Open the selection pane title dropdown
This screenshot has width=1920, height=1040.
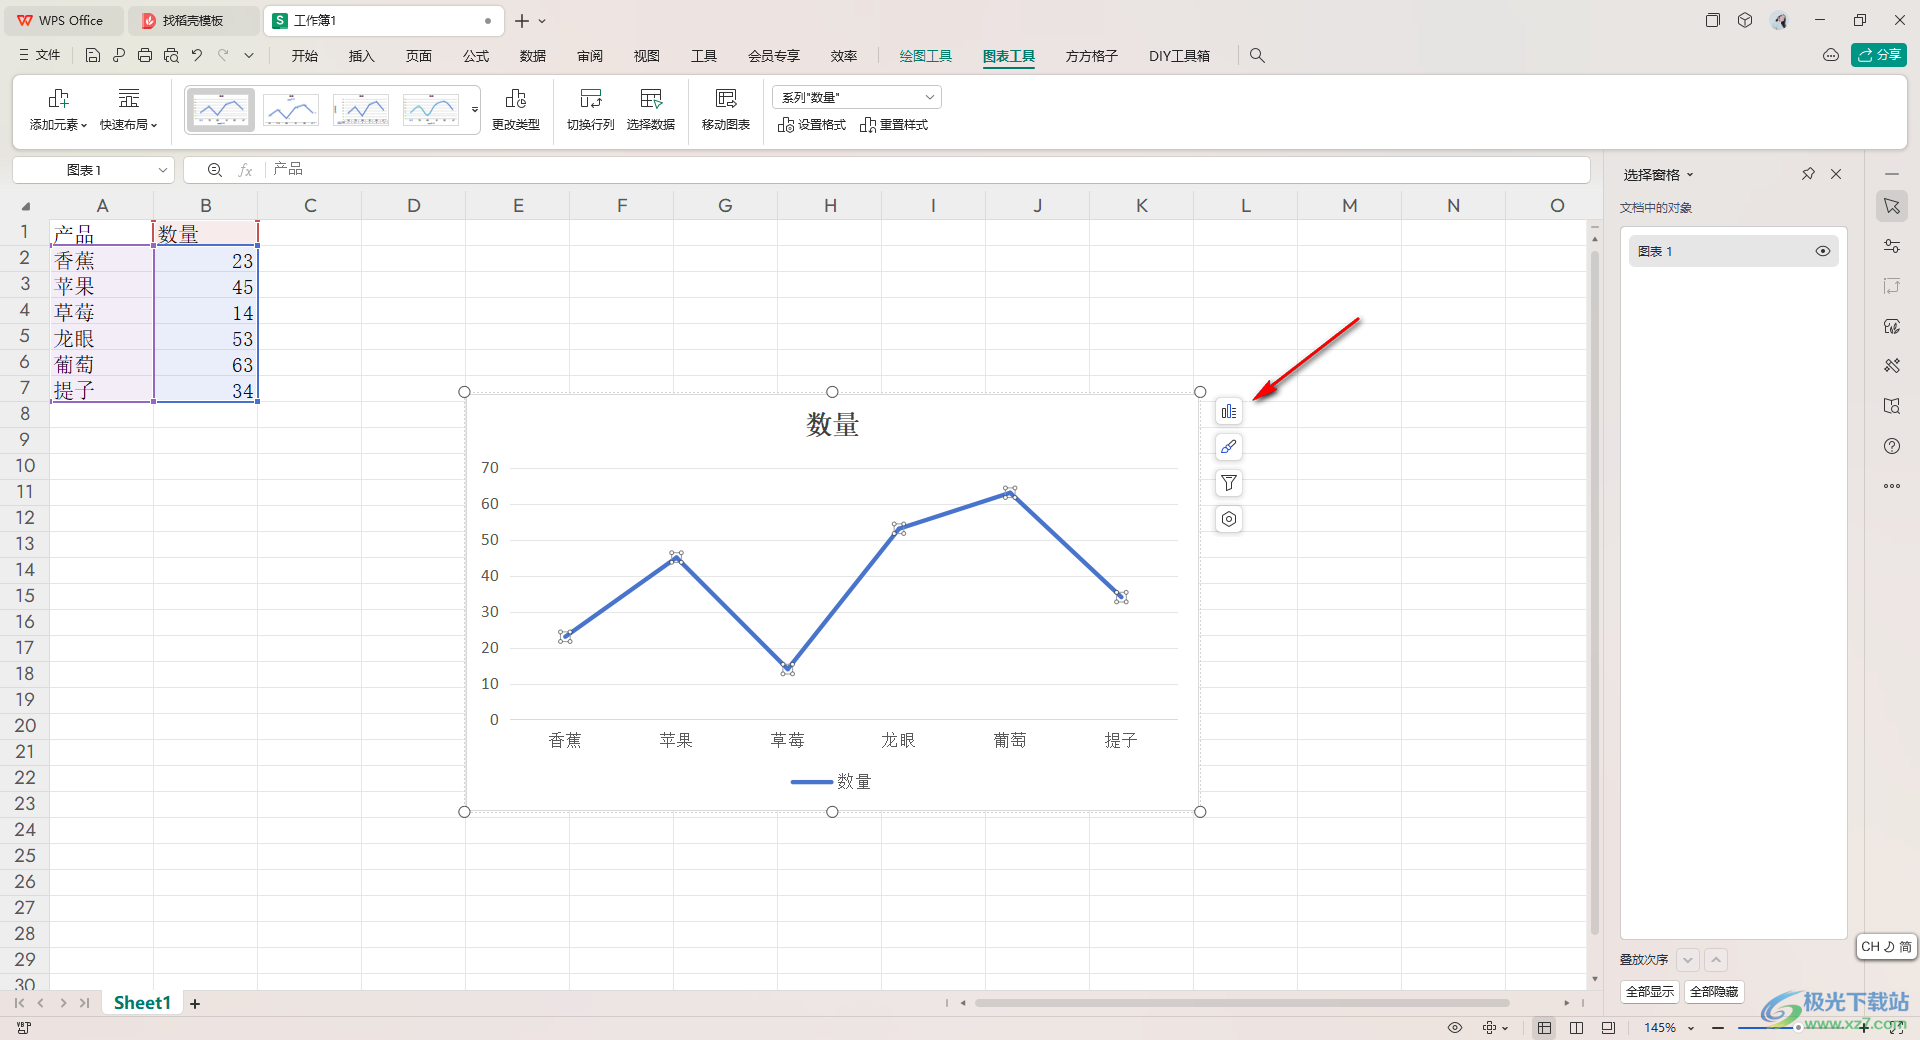pyautogui.click(x=1690, y=175)
